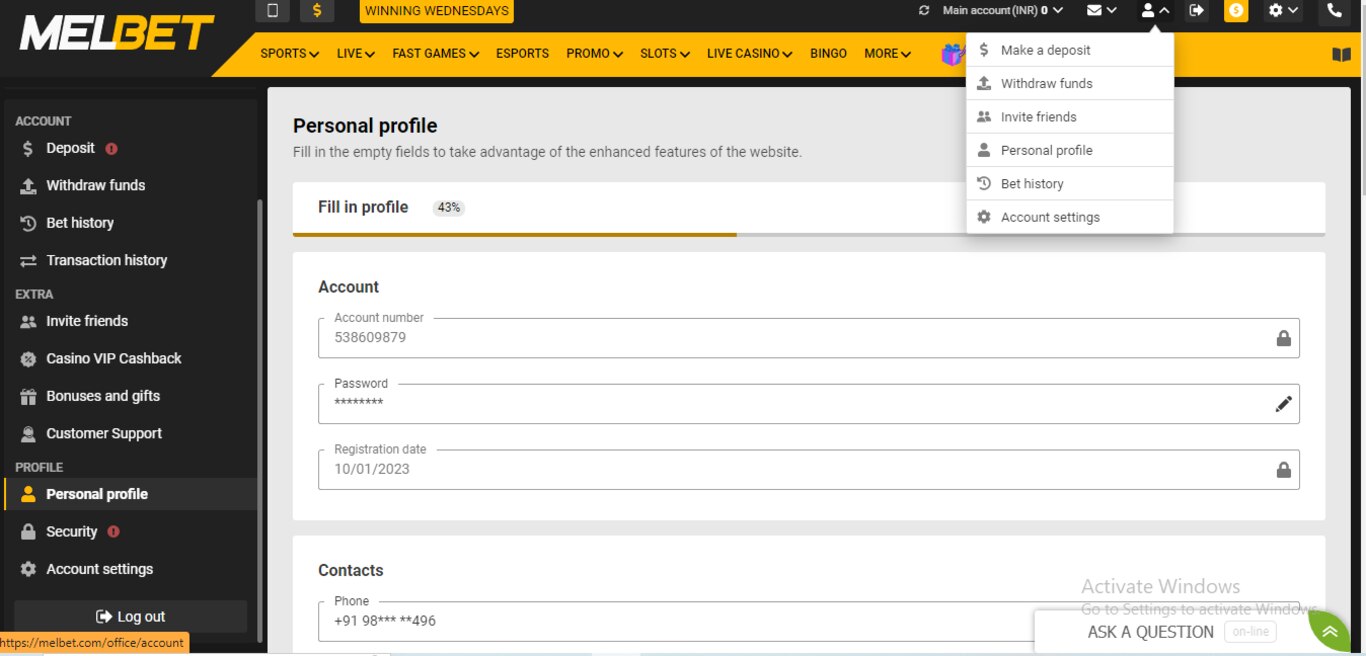This screenshot has width=1366, height=656.
Task: Expand the SPORTS dropdown menu
Action: click(x=289, y=54)
